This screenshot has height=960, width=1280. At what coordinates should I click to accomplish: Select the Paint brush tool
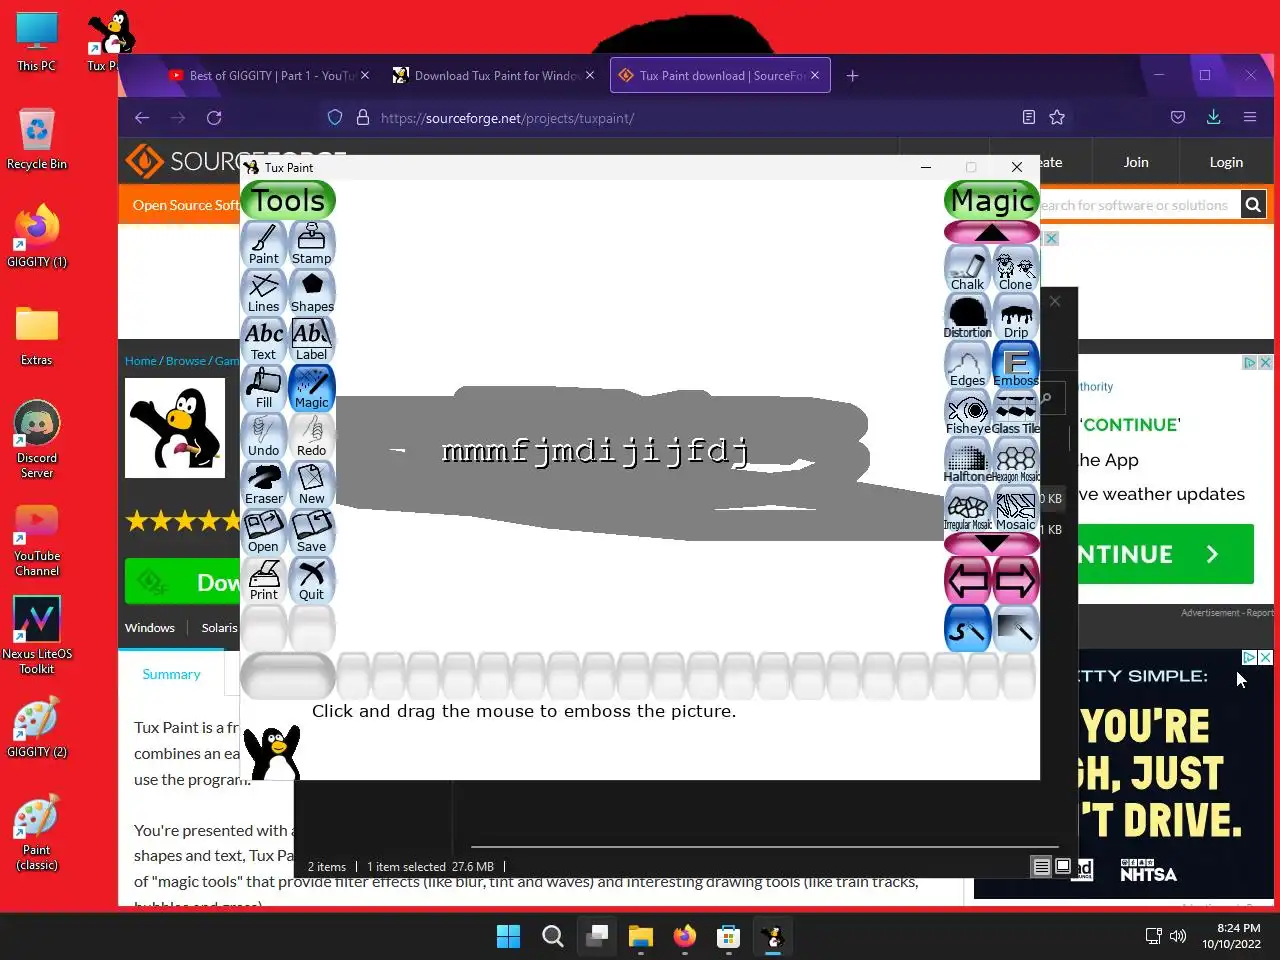[x=264, y=244]
